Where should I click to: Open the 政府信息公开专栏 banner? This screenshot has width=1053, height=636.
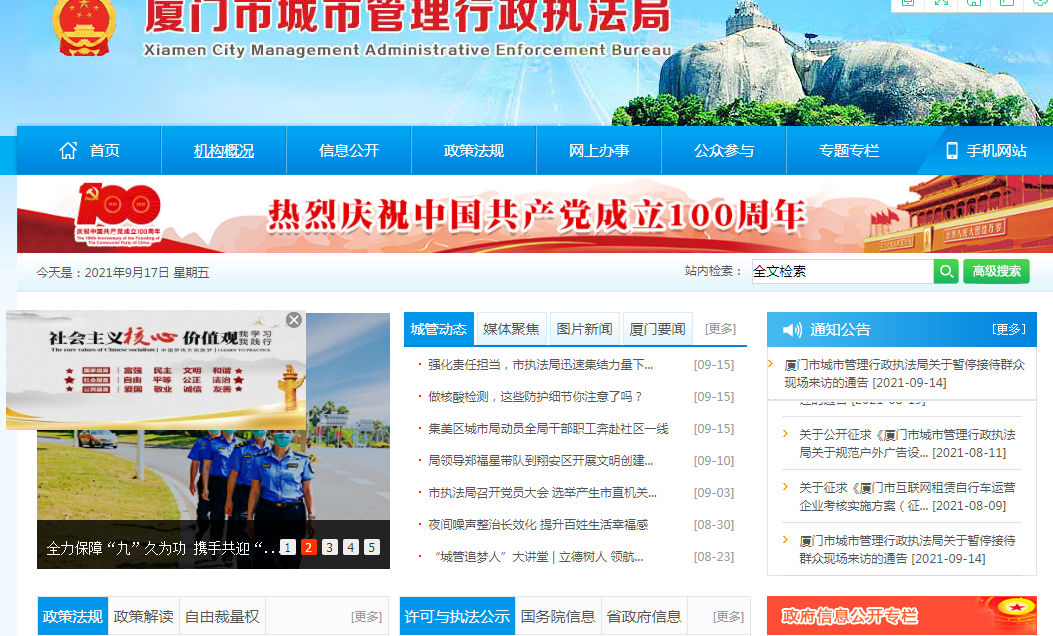click(x=902, y=615)
